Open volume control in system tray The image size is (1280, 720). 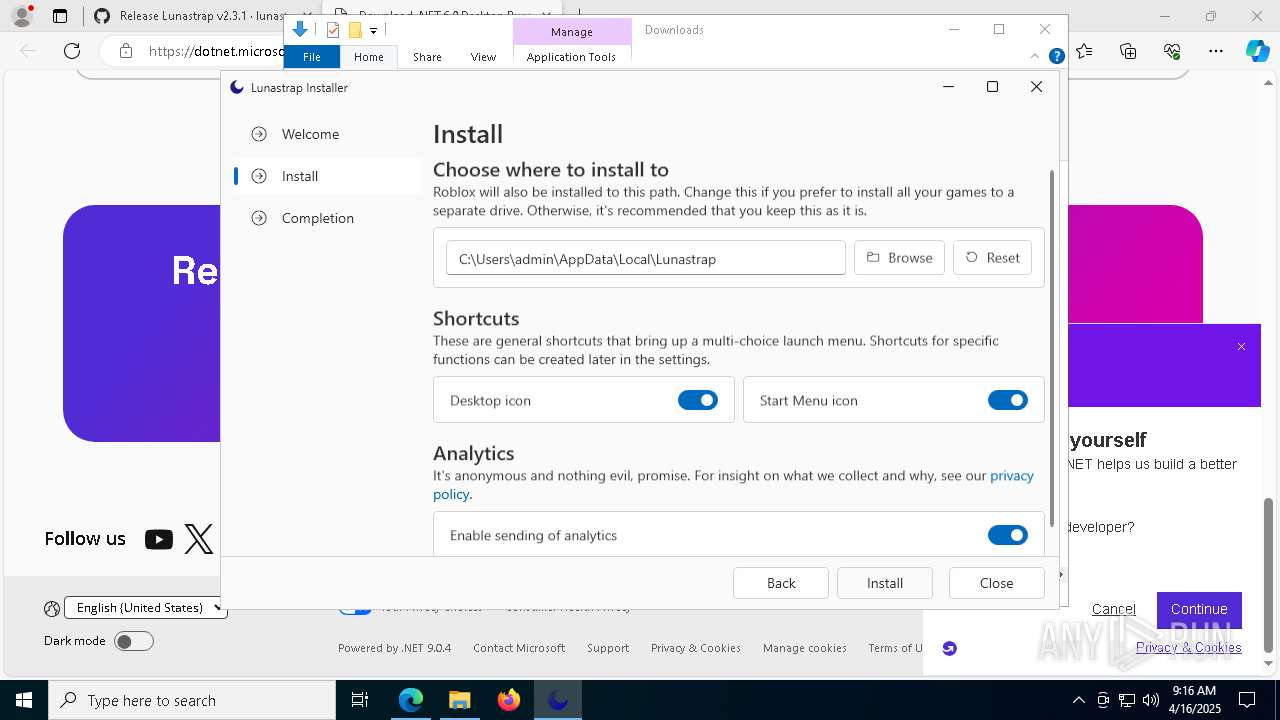(1151, 700)
